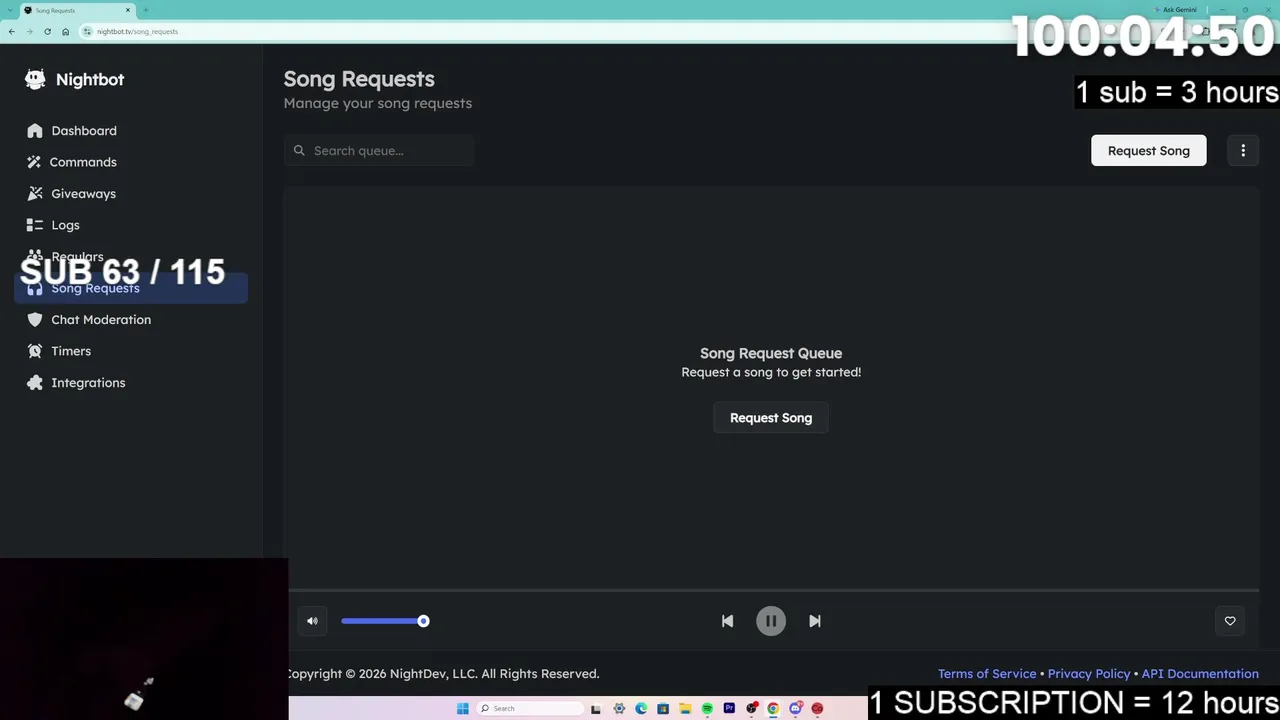Click the volume slider handle
The width and height of the screenshot is (1280, 720).
[423, 621]
